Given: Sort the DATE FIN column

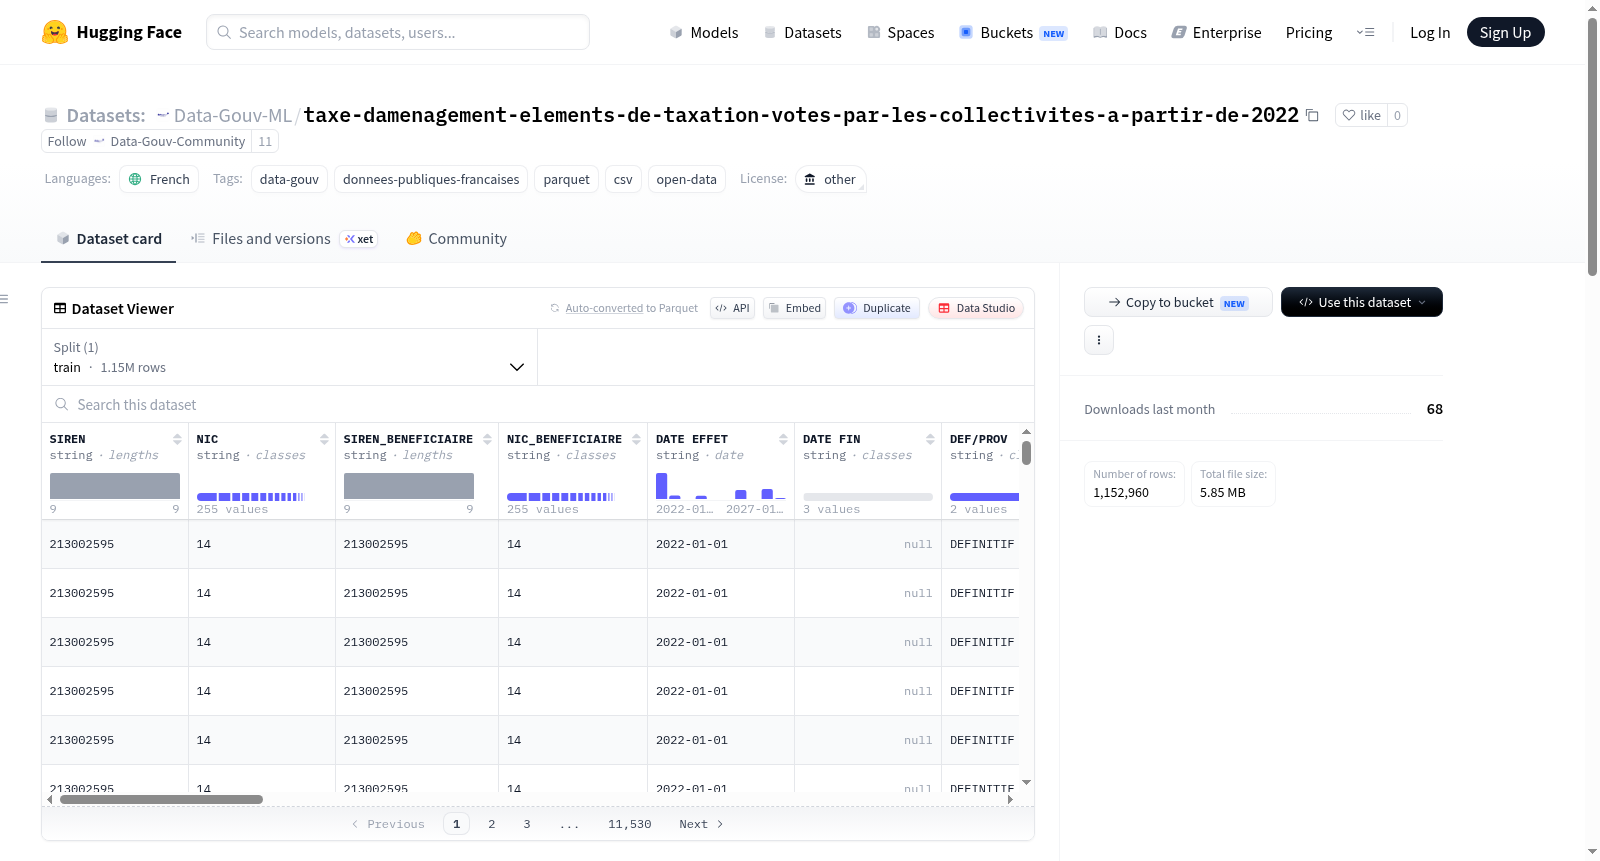Looking at the screenshot, I should coord(930,439).
